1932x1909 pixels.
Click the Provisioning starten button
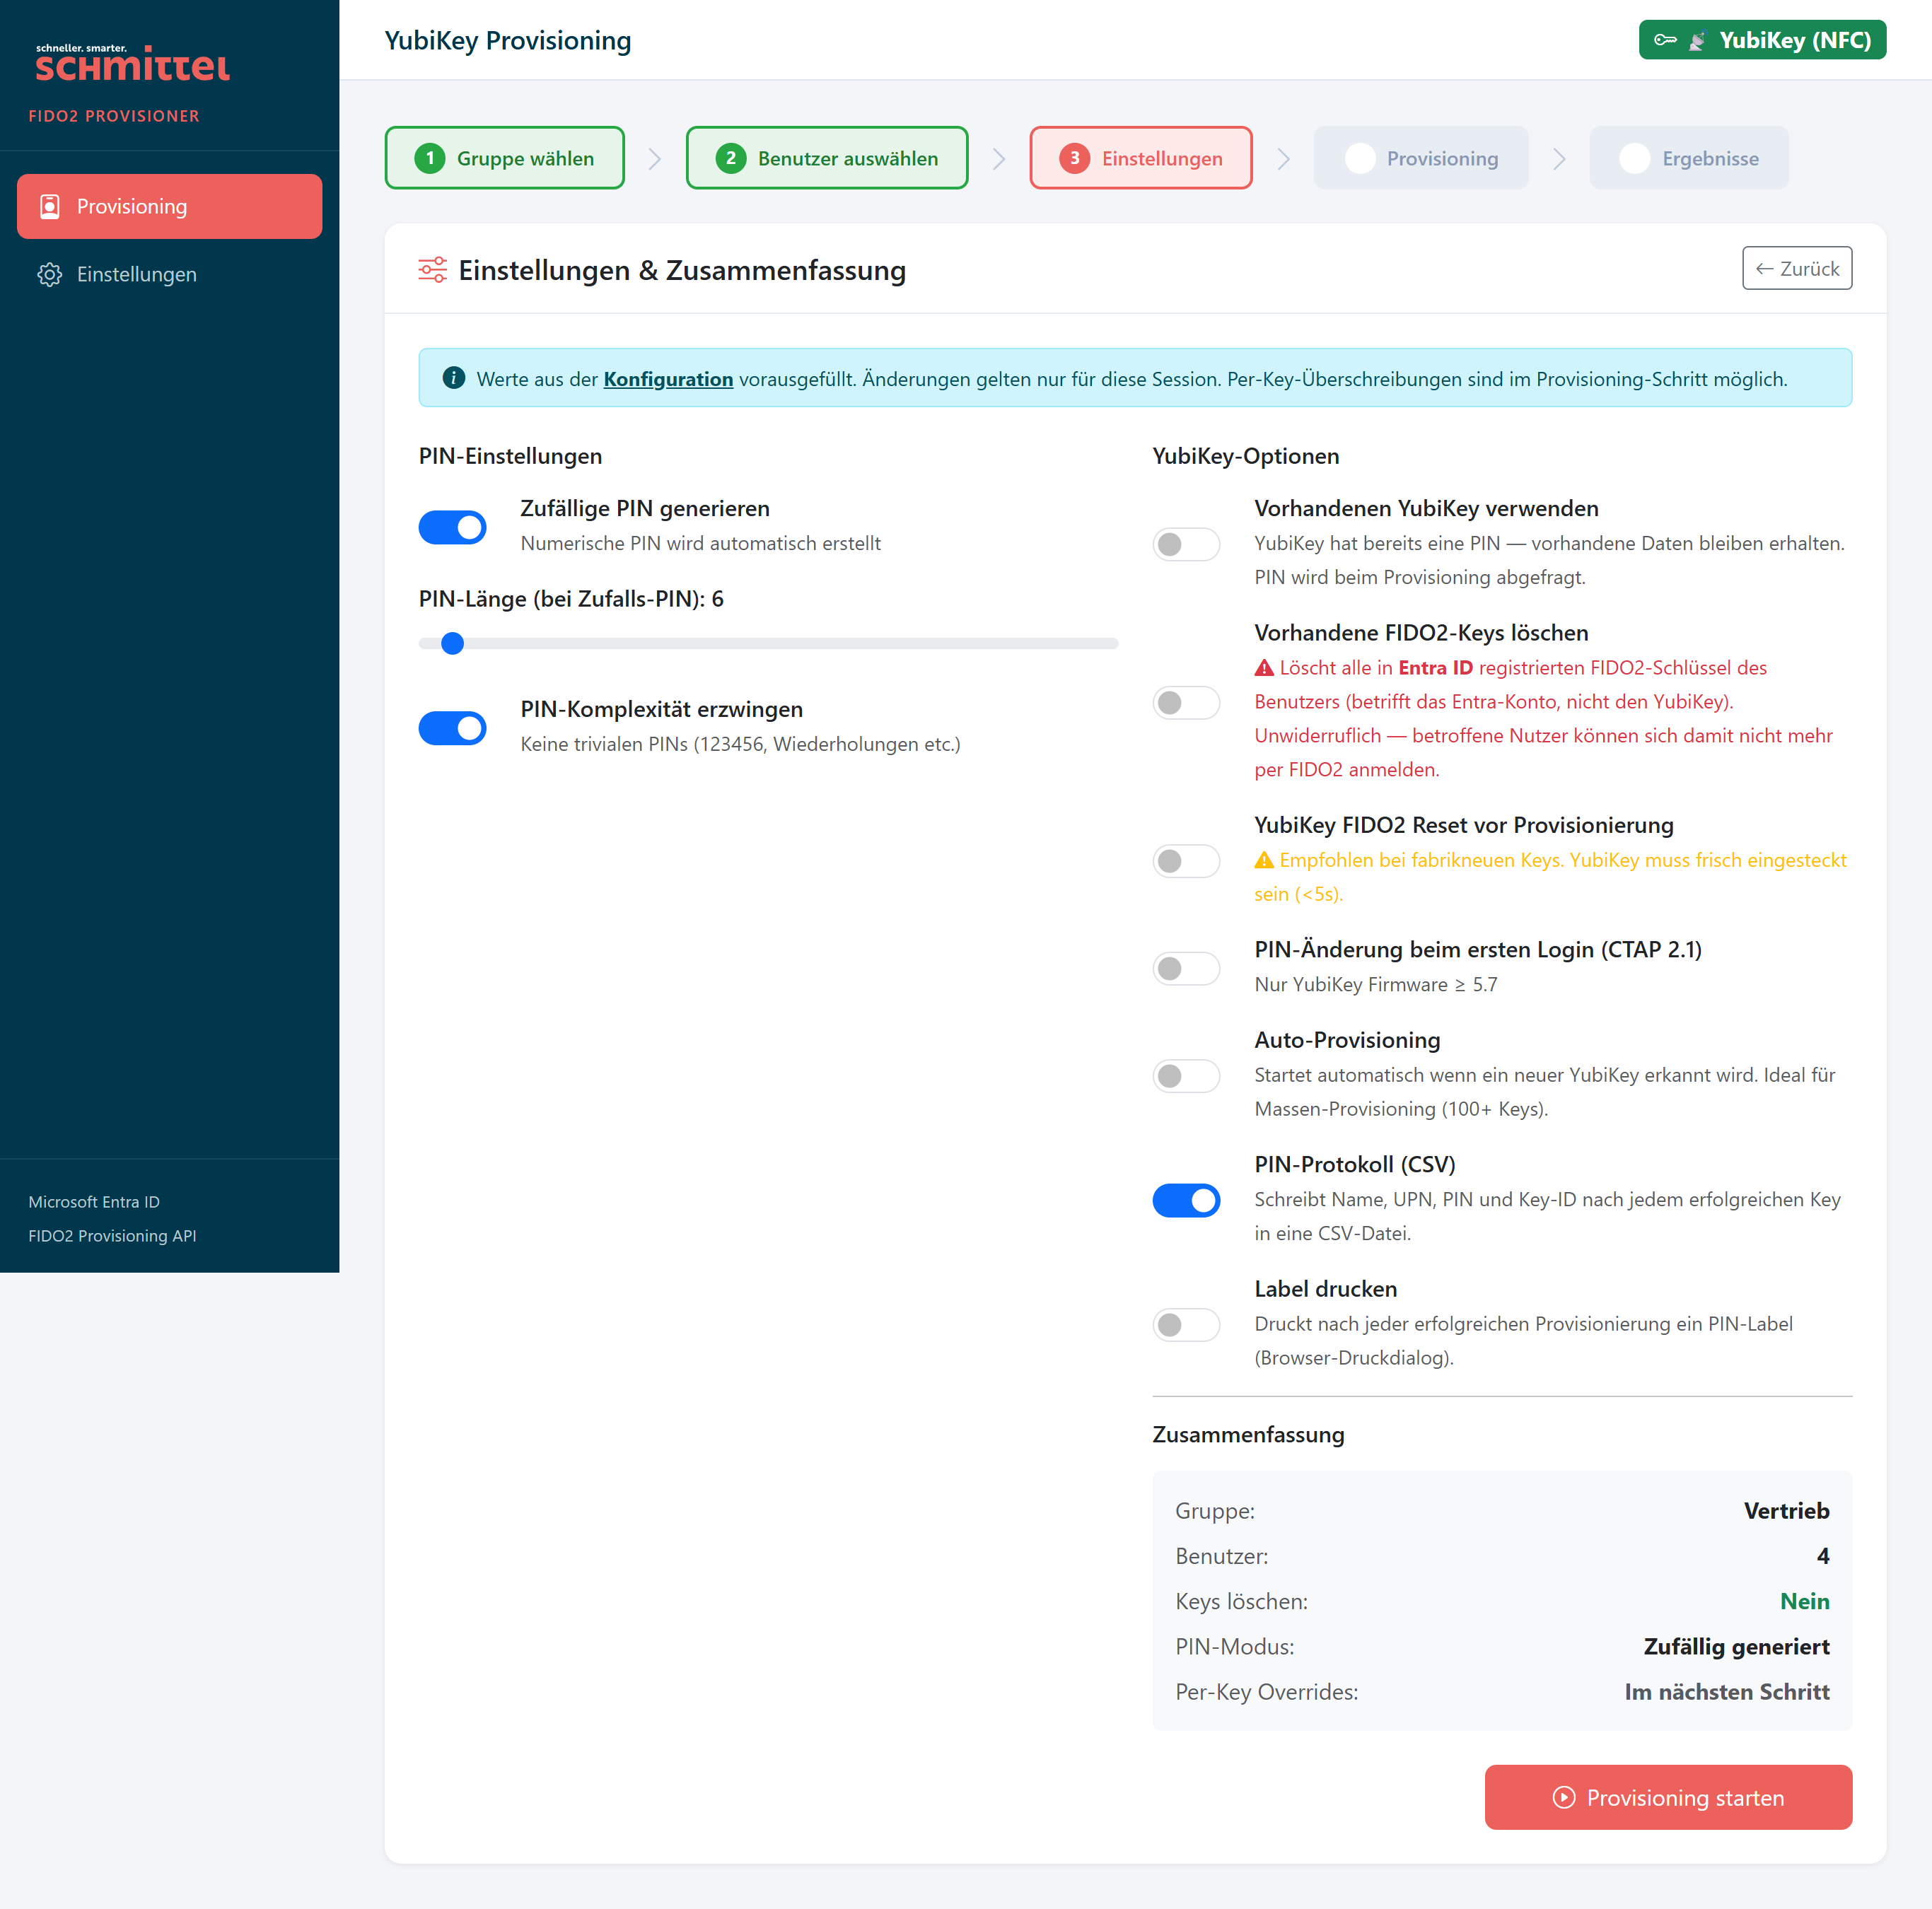tap(1668, 1797)
